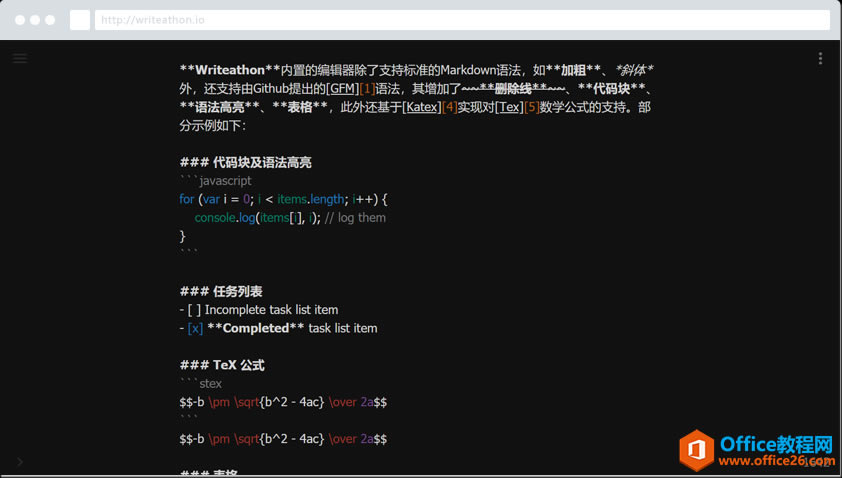This screenshot has width=842, height=478.
Task: Click the italic *斜体* text
Action: [x=634, y=70]
